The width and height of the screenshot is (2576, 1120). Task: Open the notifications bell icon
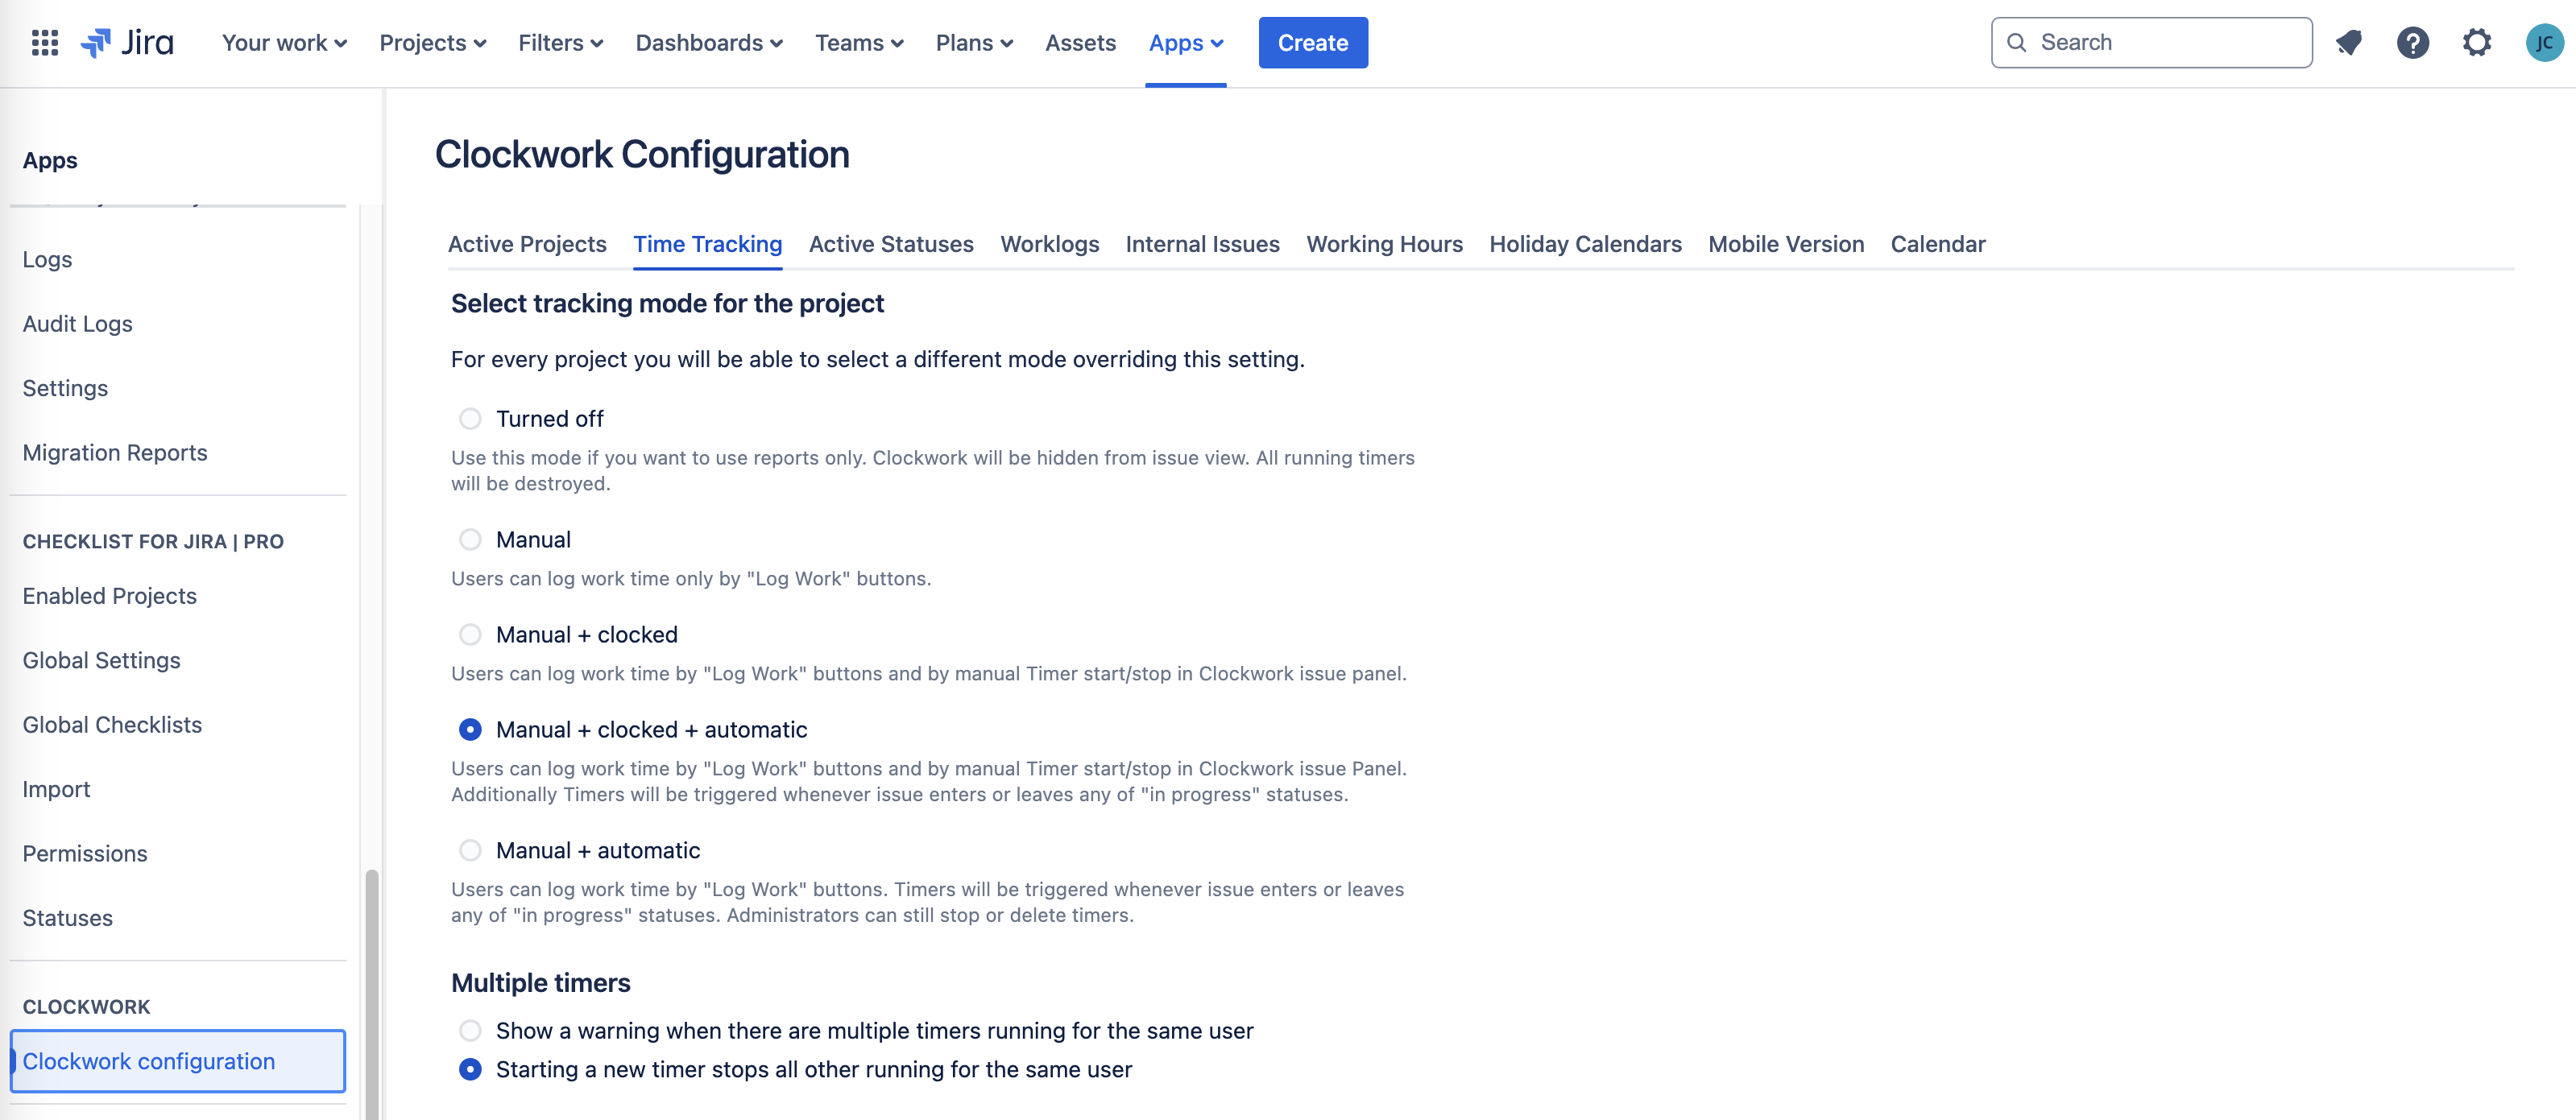click(x=2348, y=43)
